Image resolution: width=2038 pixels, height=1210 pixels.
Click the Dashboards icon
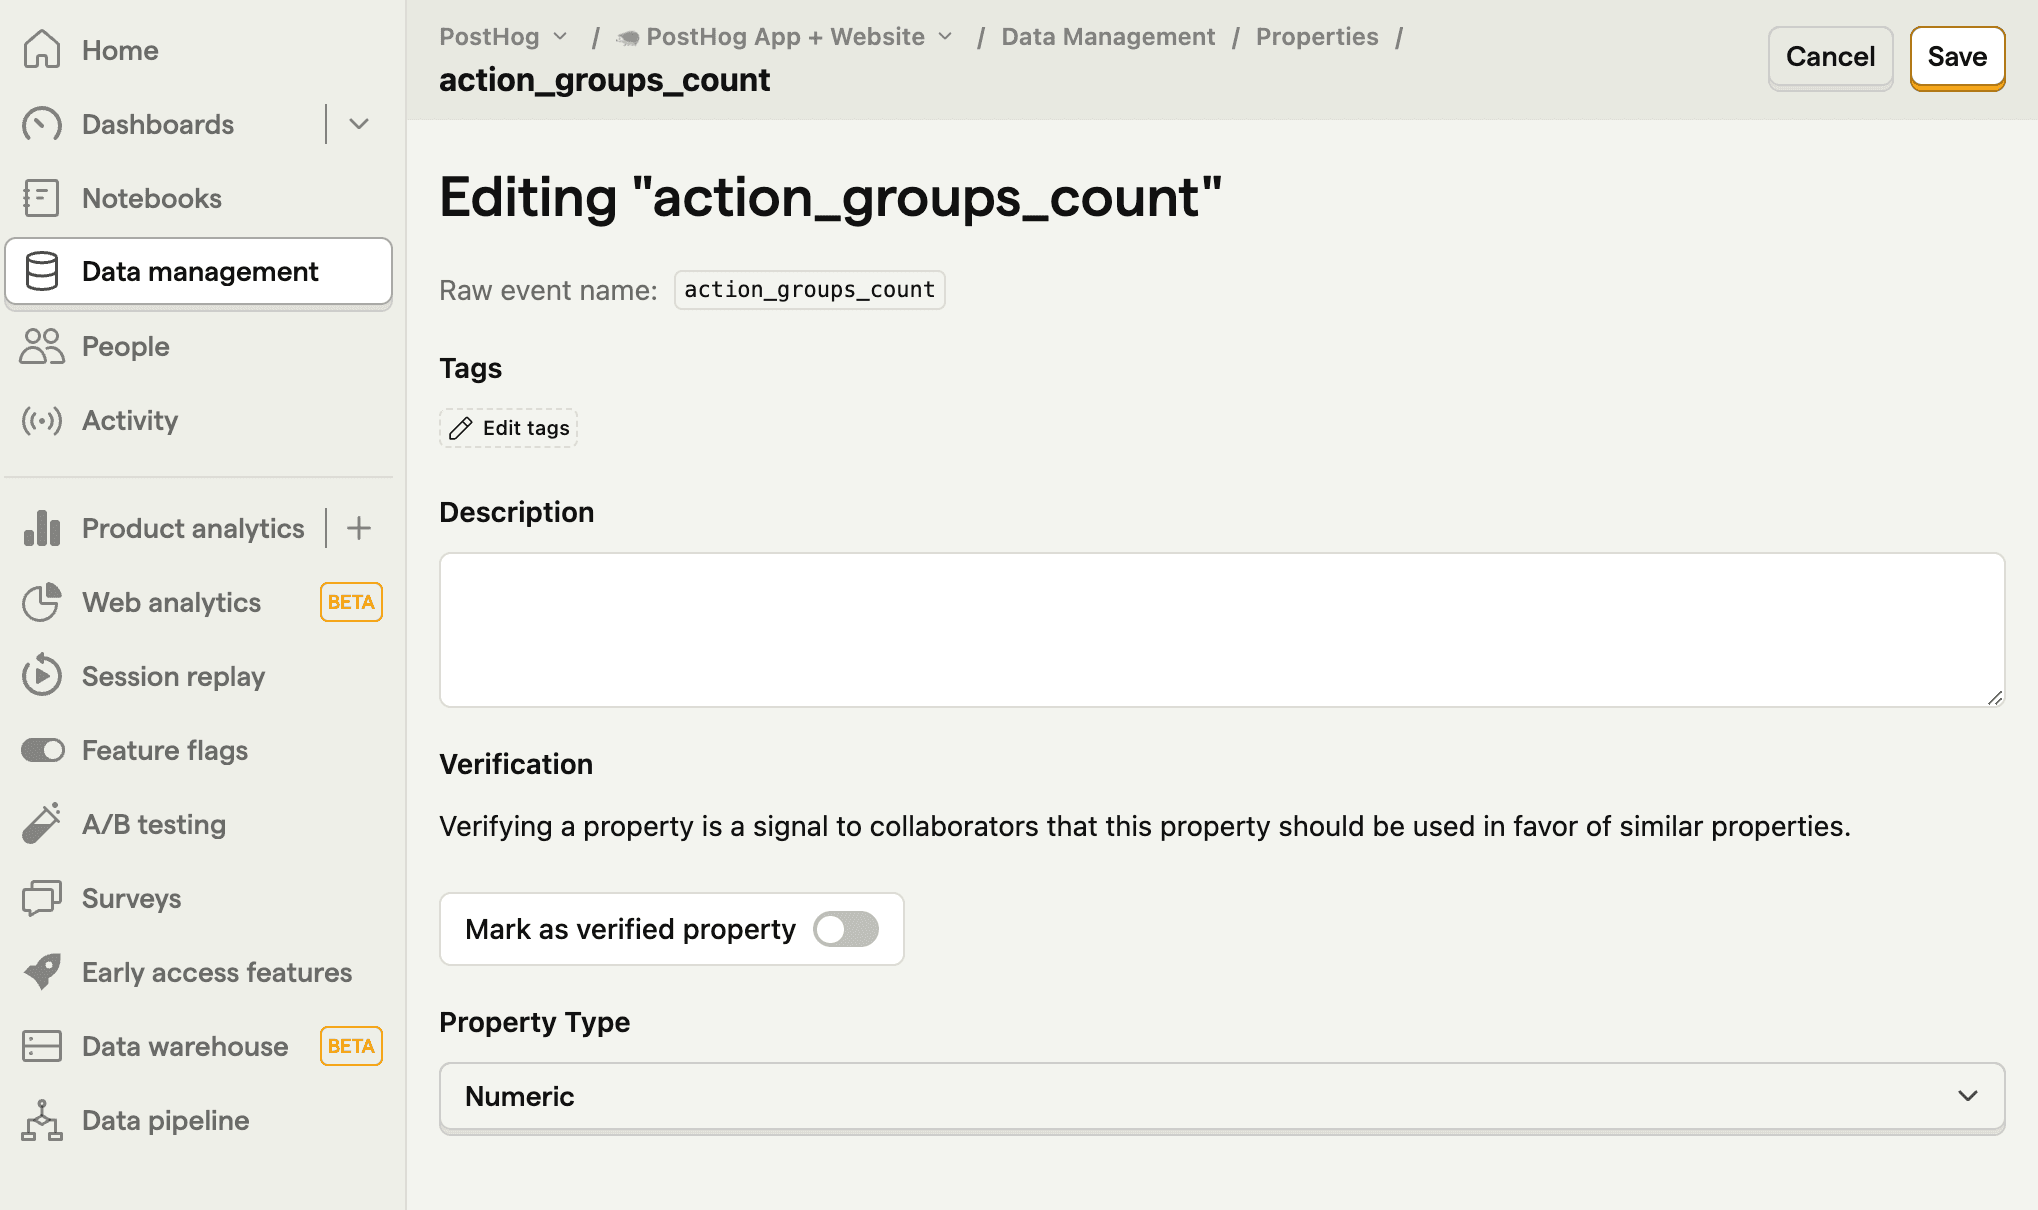(40, 124)
